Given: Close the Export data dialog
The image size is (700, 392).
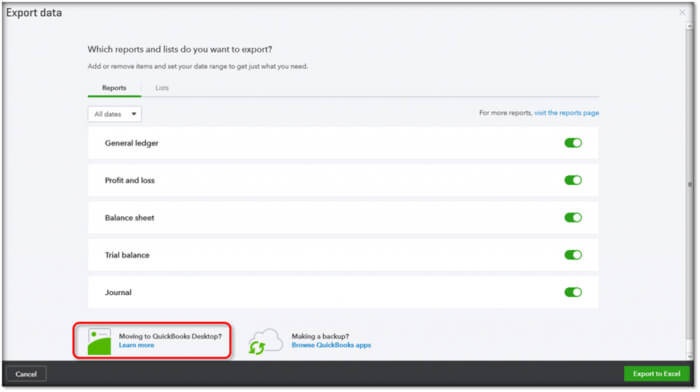Looking at the screenshot, I should (682, 13).
